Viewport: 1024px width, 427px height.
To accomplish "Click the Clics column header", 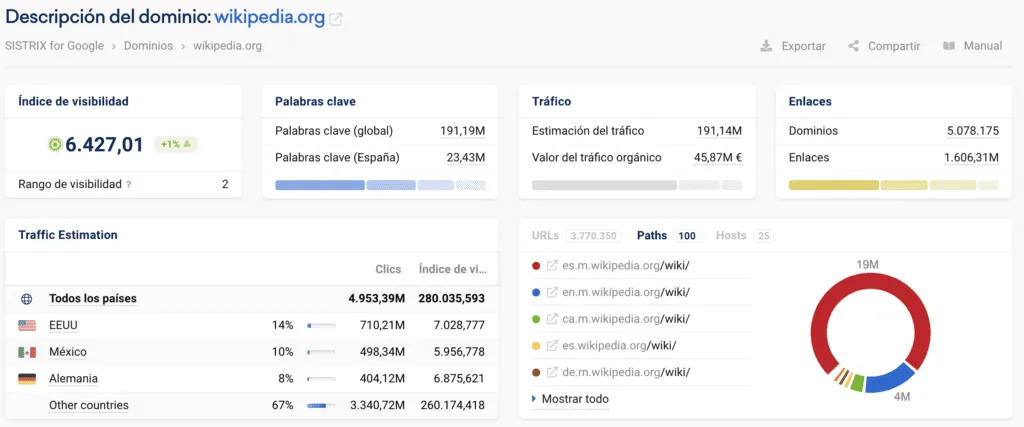I will pos(388,269).
